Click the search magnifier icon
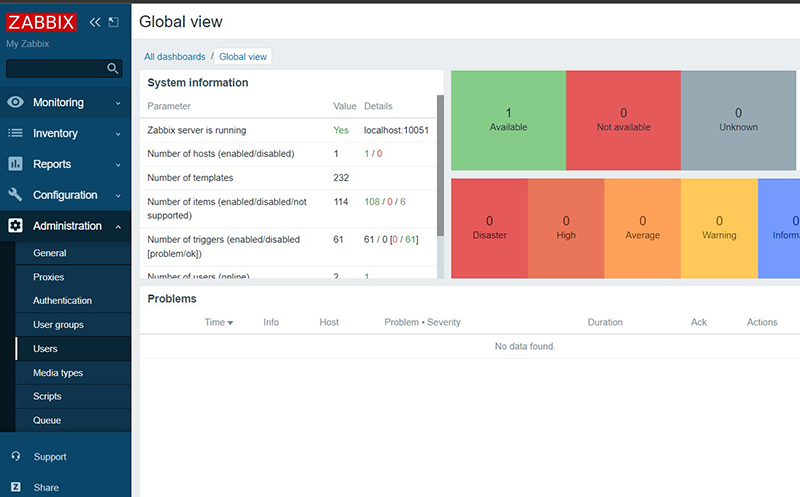The height and width of the screenshot is (497, 800). [x=113, y=68]
